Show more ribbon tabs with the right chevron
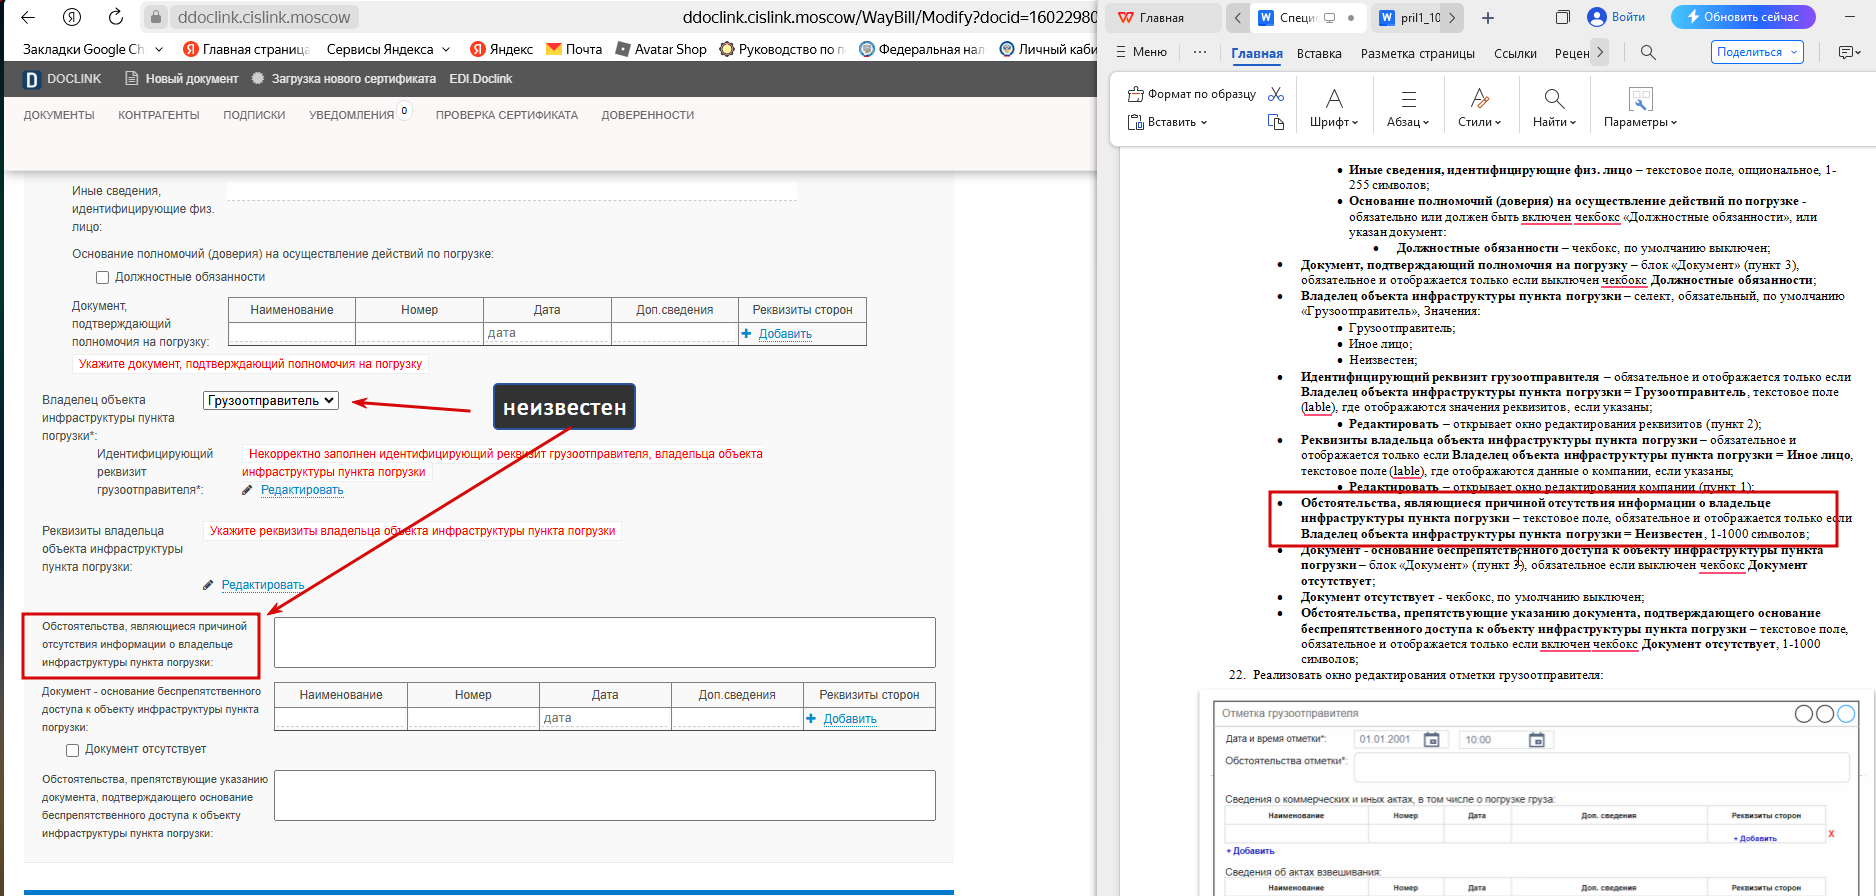 [1600, 52]
